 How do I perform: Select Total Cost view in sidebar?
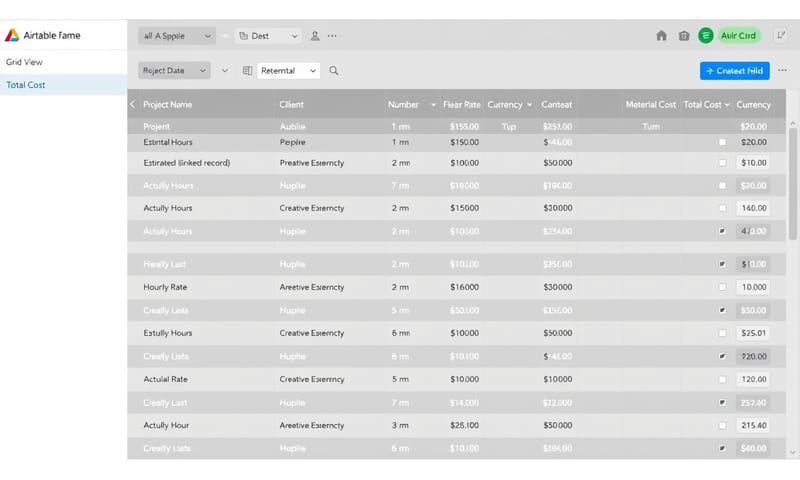pyautogui.click(x=26, y=85)
